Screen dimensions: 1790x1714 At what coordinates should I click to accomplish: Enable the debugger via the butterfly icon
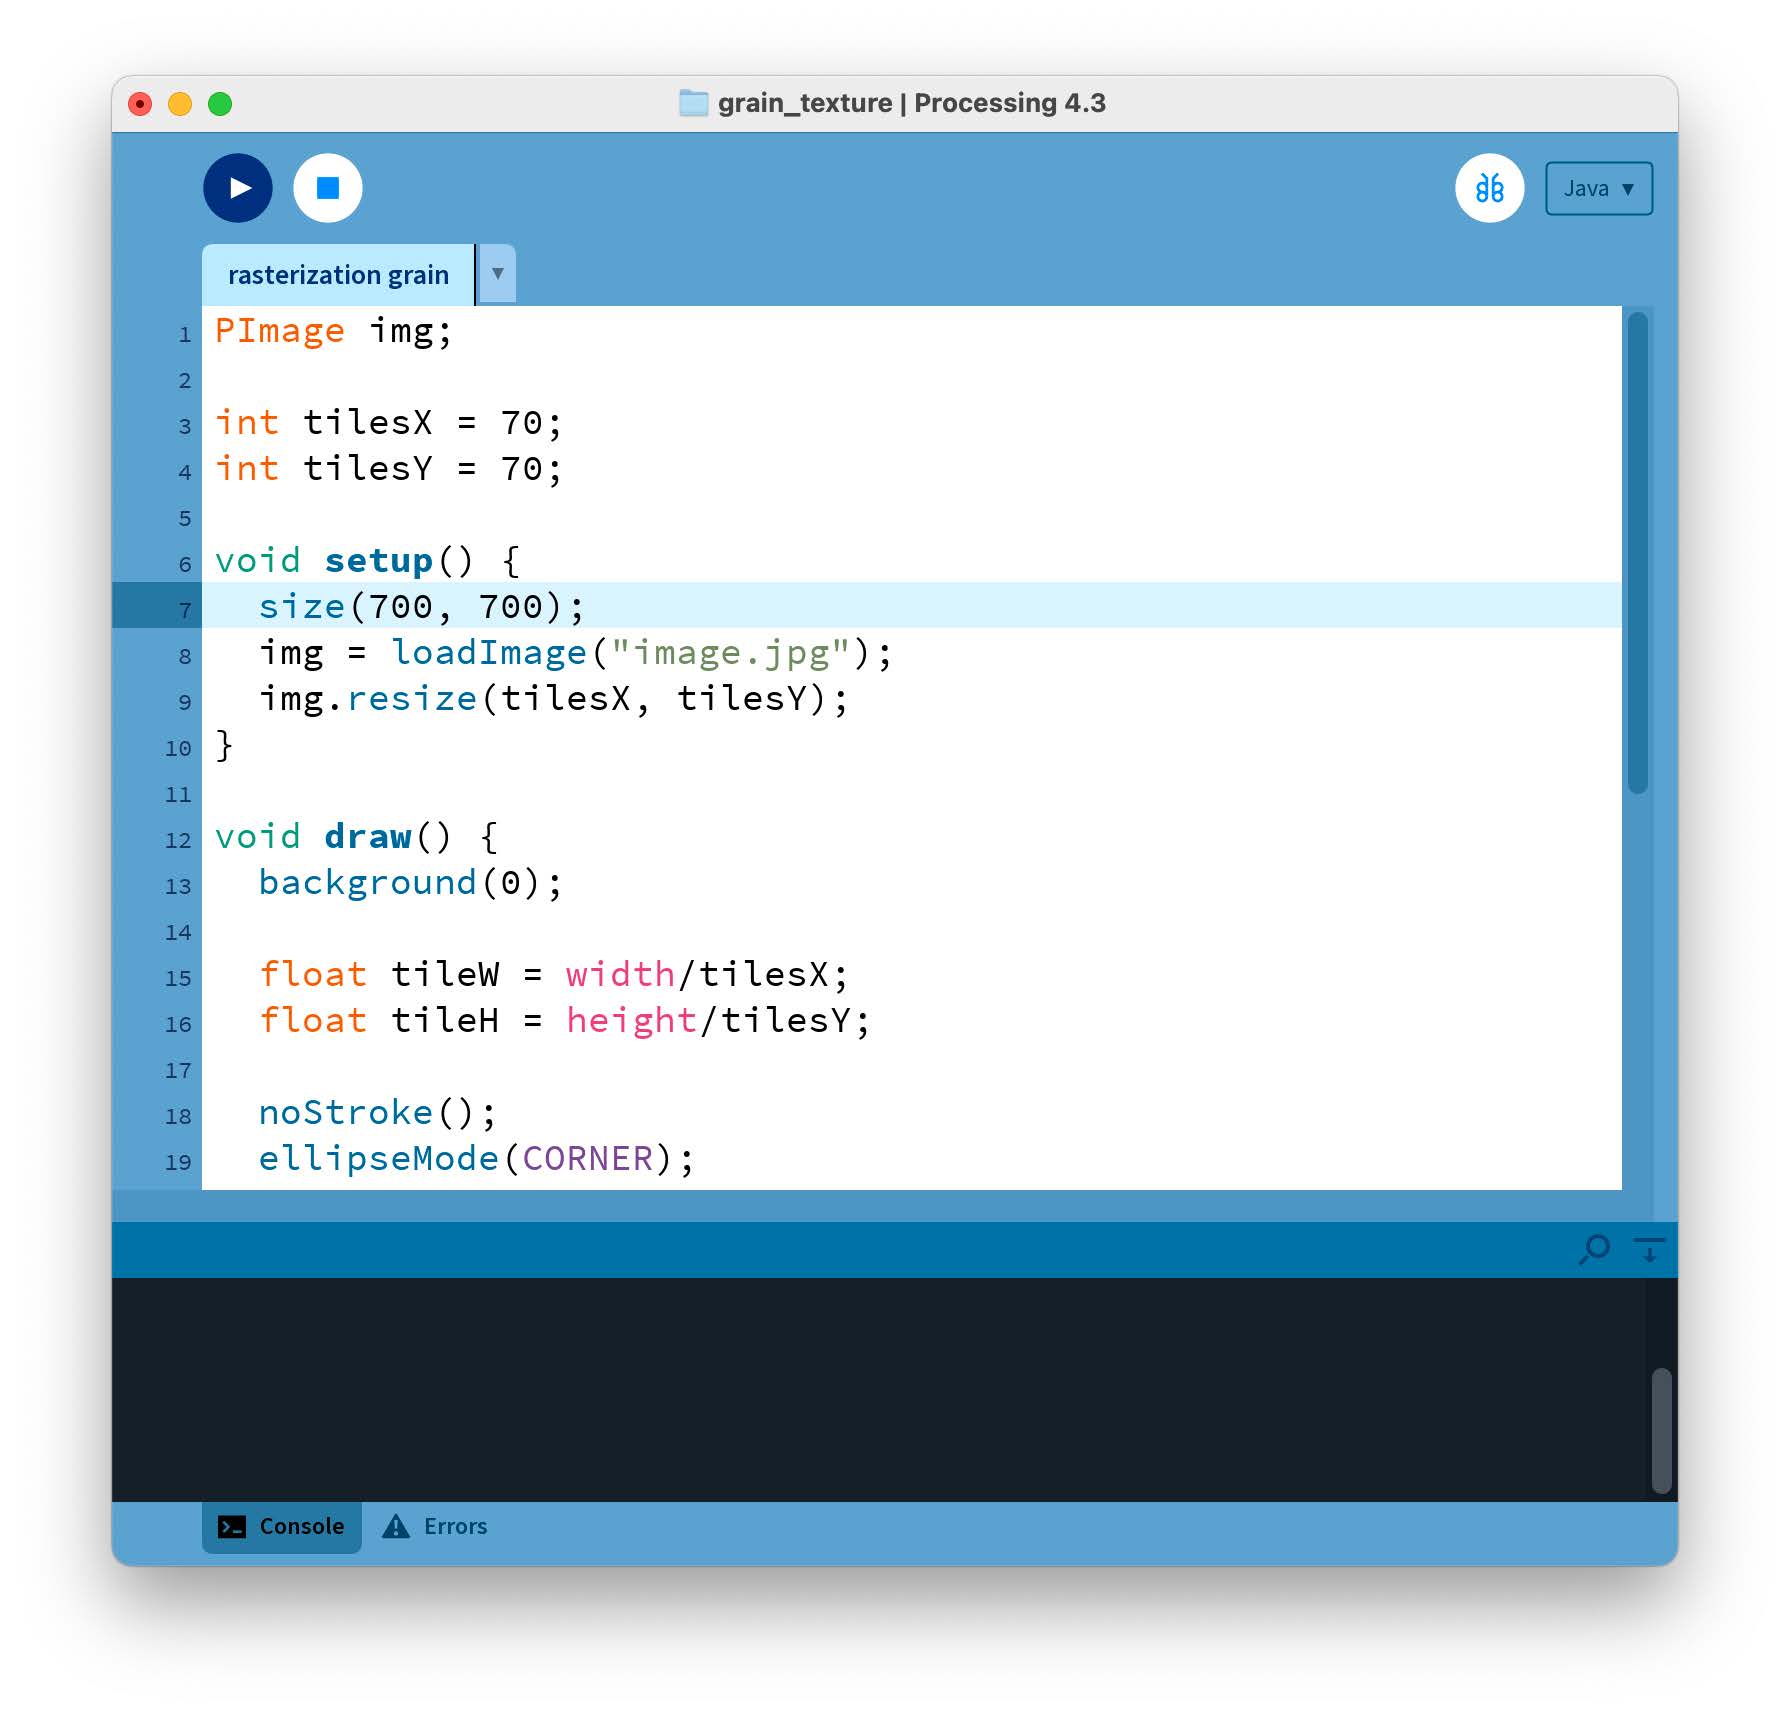[1489, 187]
